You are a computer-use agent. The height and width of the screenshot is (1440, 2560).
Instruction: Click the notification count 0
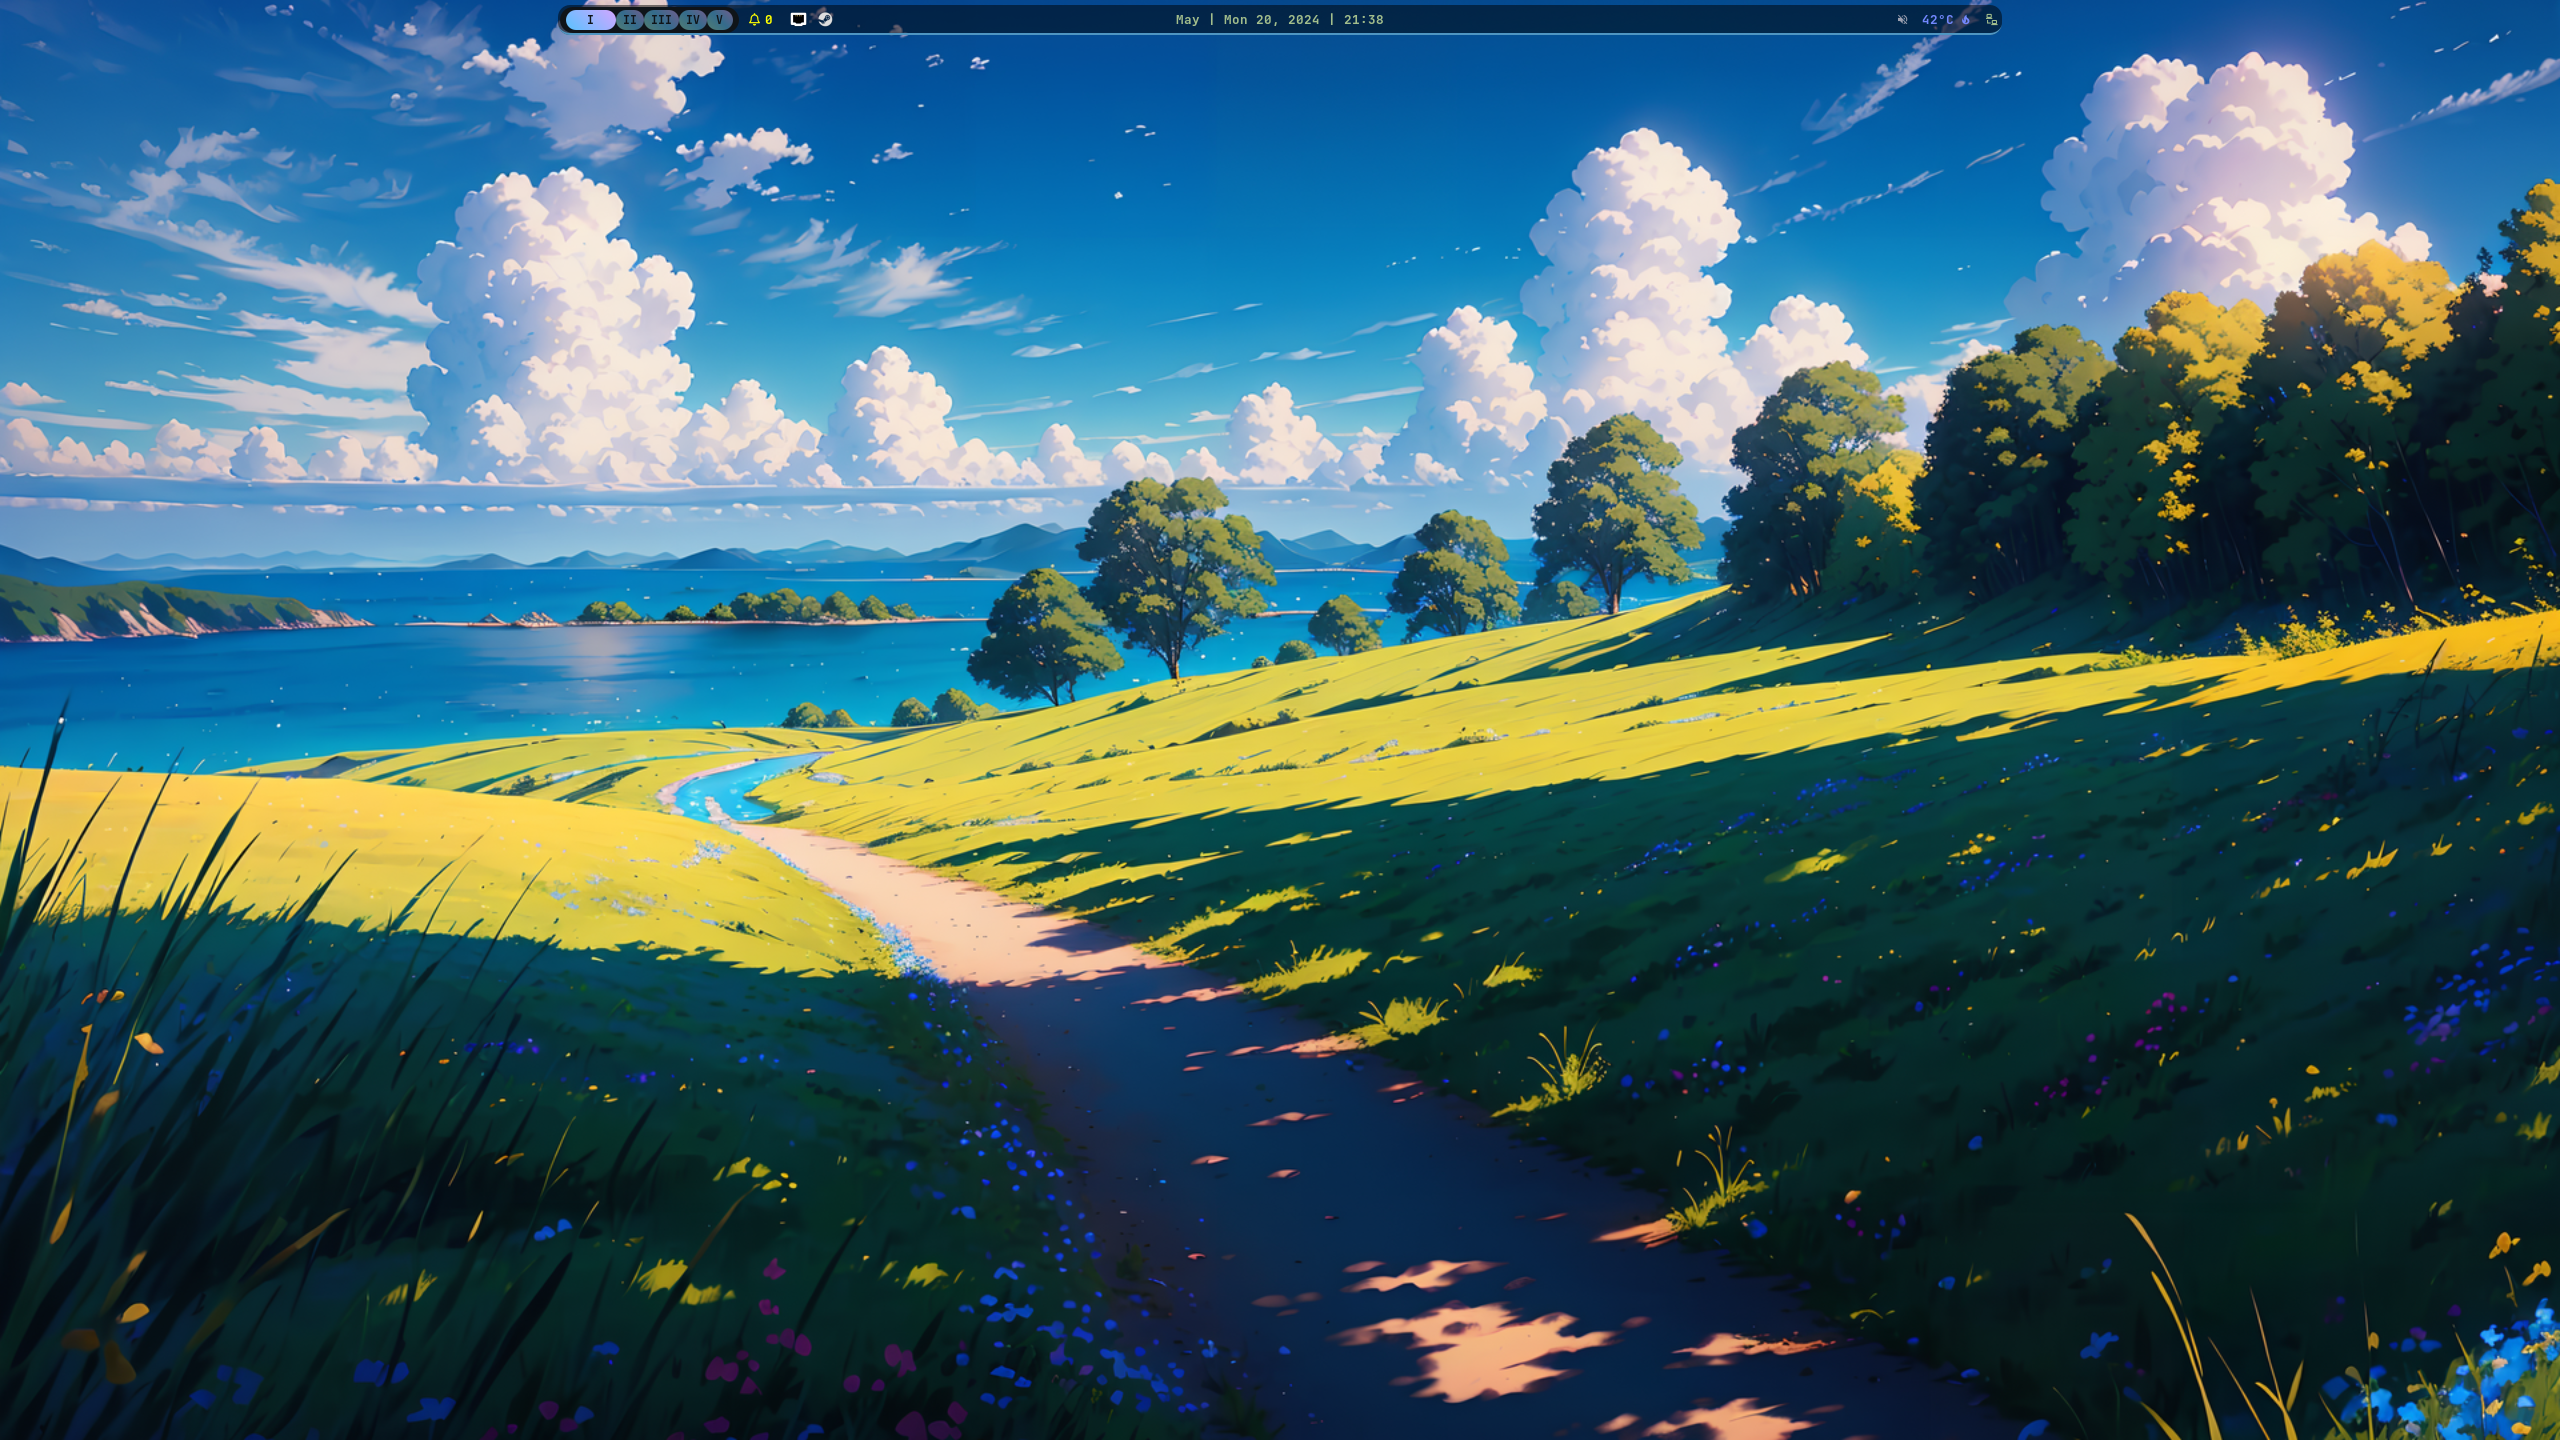pyautogui.click(x=769, y=19)
